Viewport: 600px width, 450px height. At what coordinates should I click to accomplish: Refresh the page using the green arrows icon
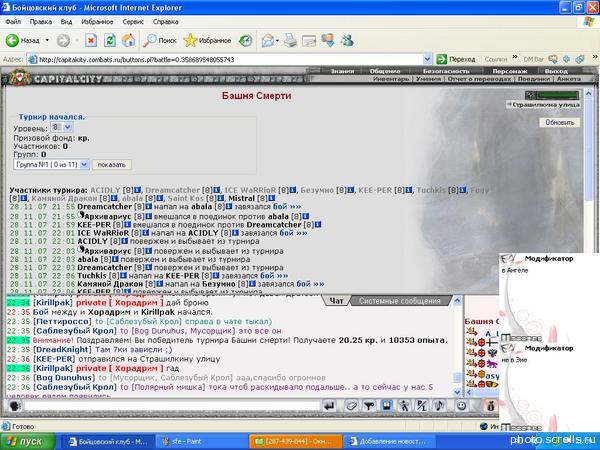click(109, 40)
